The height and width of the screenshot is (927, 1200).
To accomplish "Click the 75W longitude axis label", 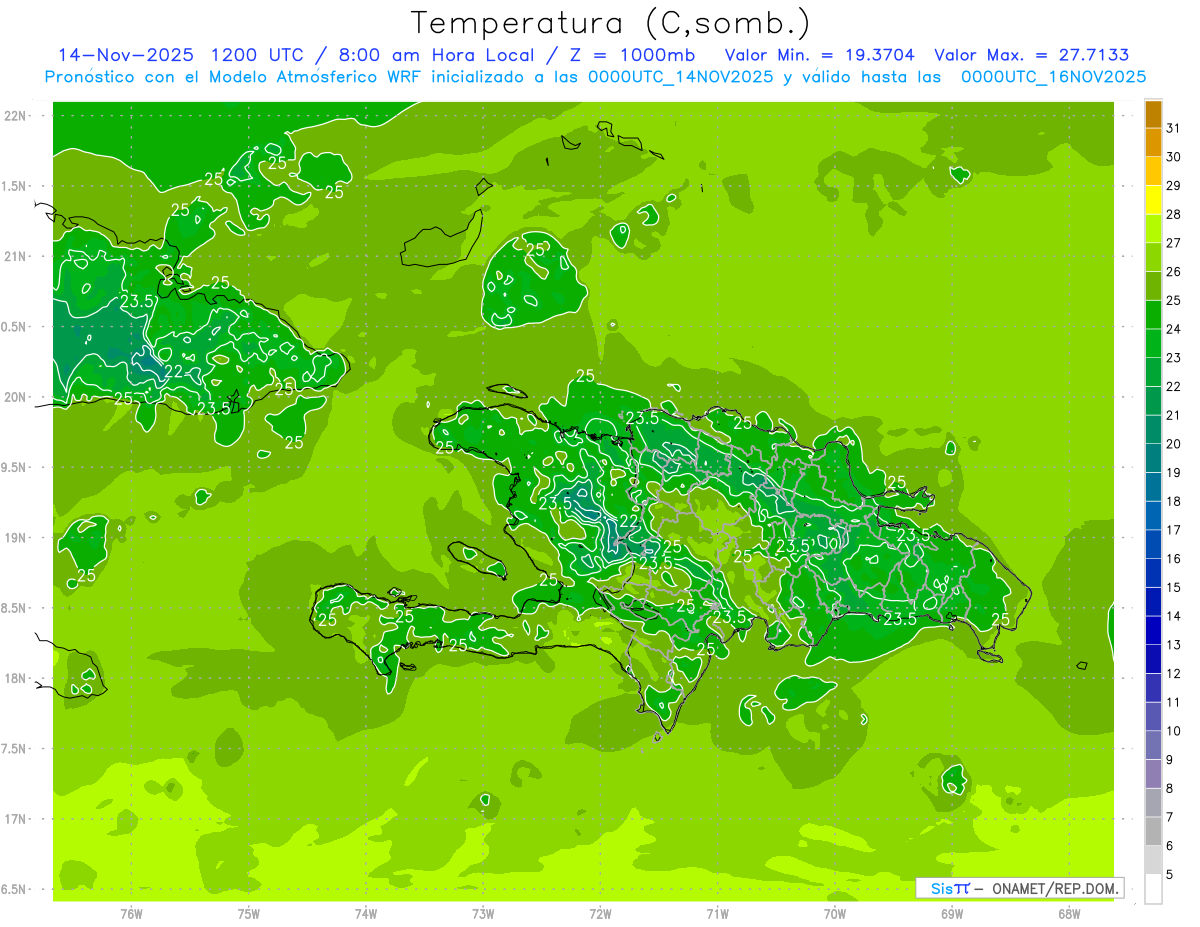I will pyautogui.click(x=249, y=914).
